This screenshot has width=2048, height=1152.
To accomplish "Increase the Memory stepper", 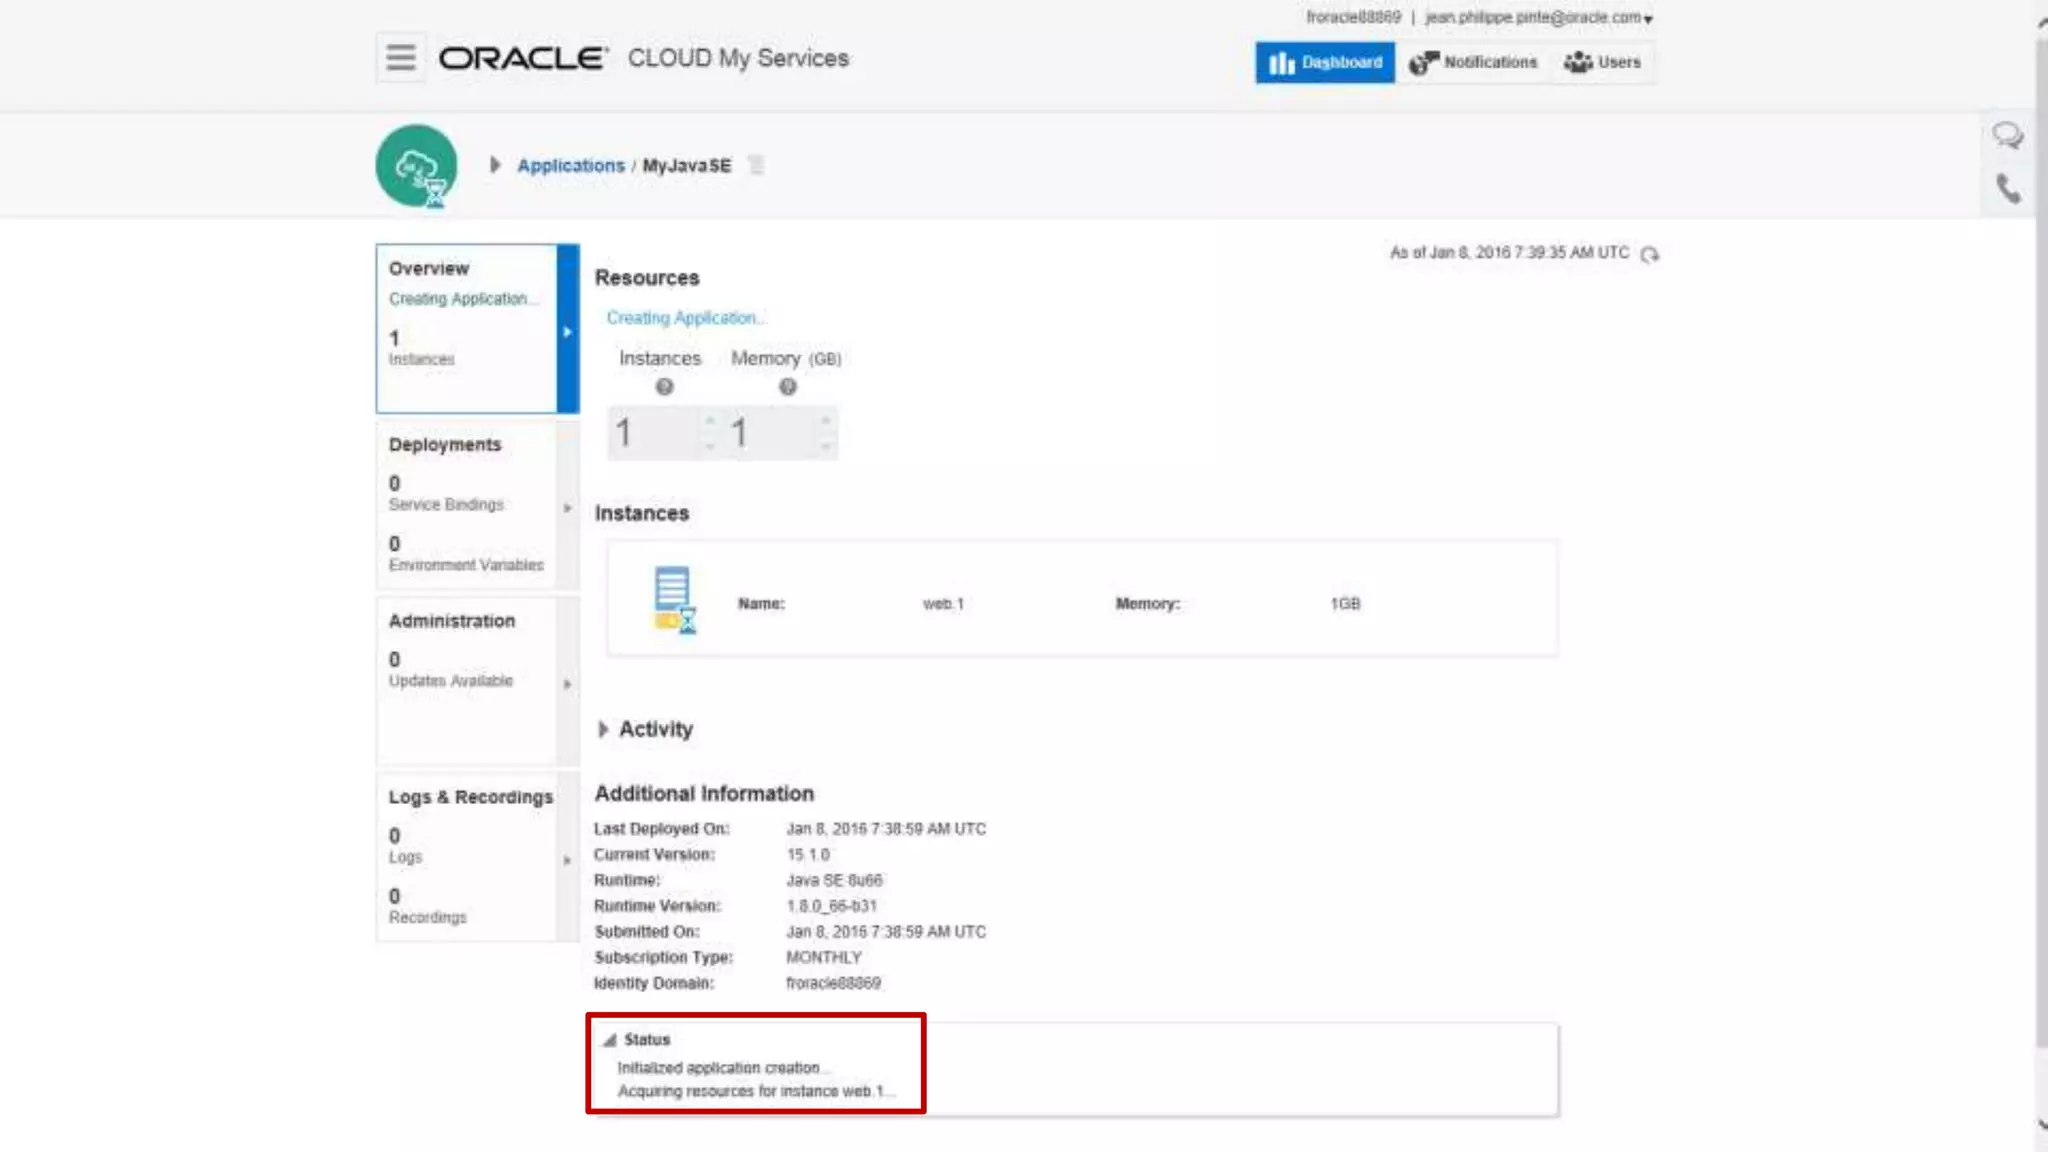I will (826, 420).
